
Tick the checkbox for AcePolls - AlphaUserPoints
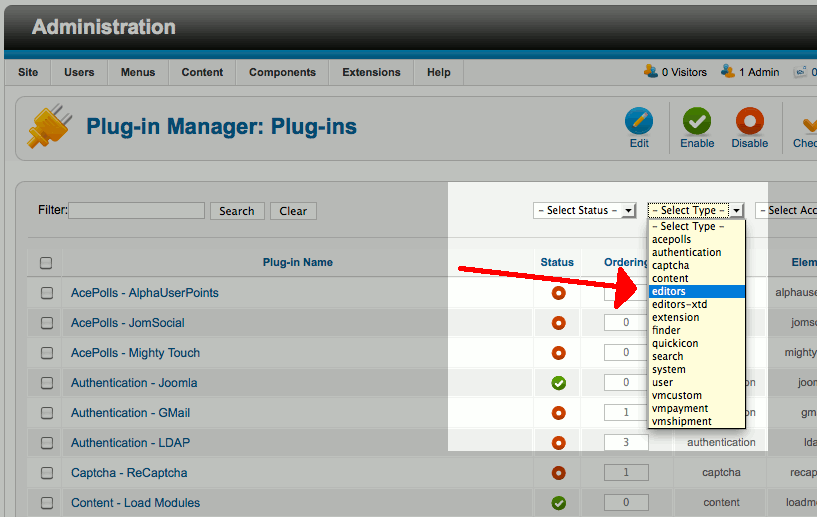[47, 293]
